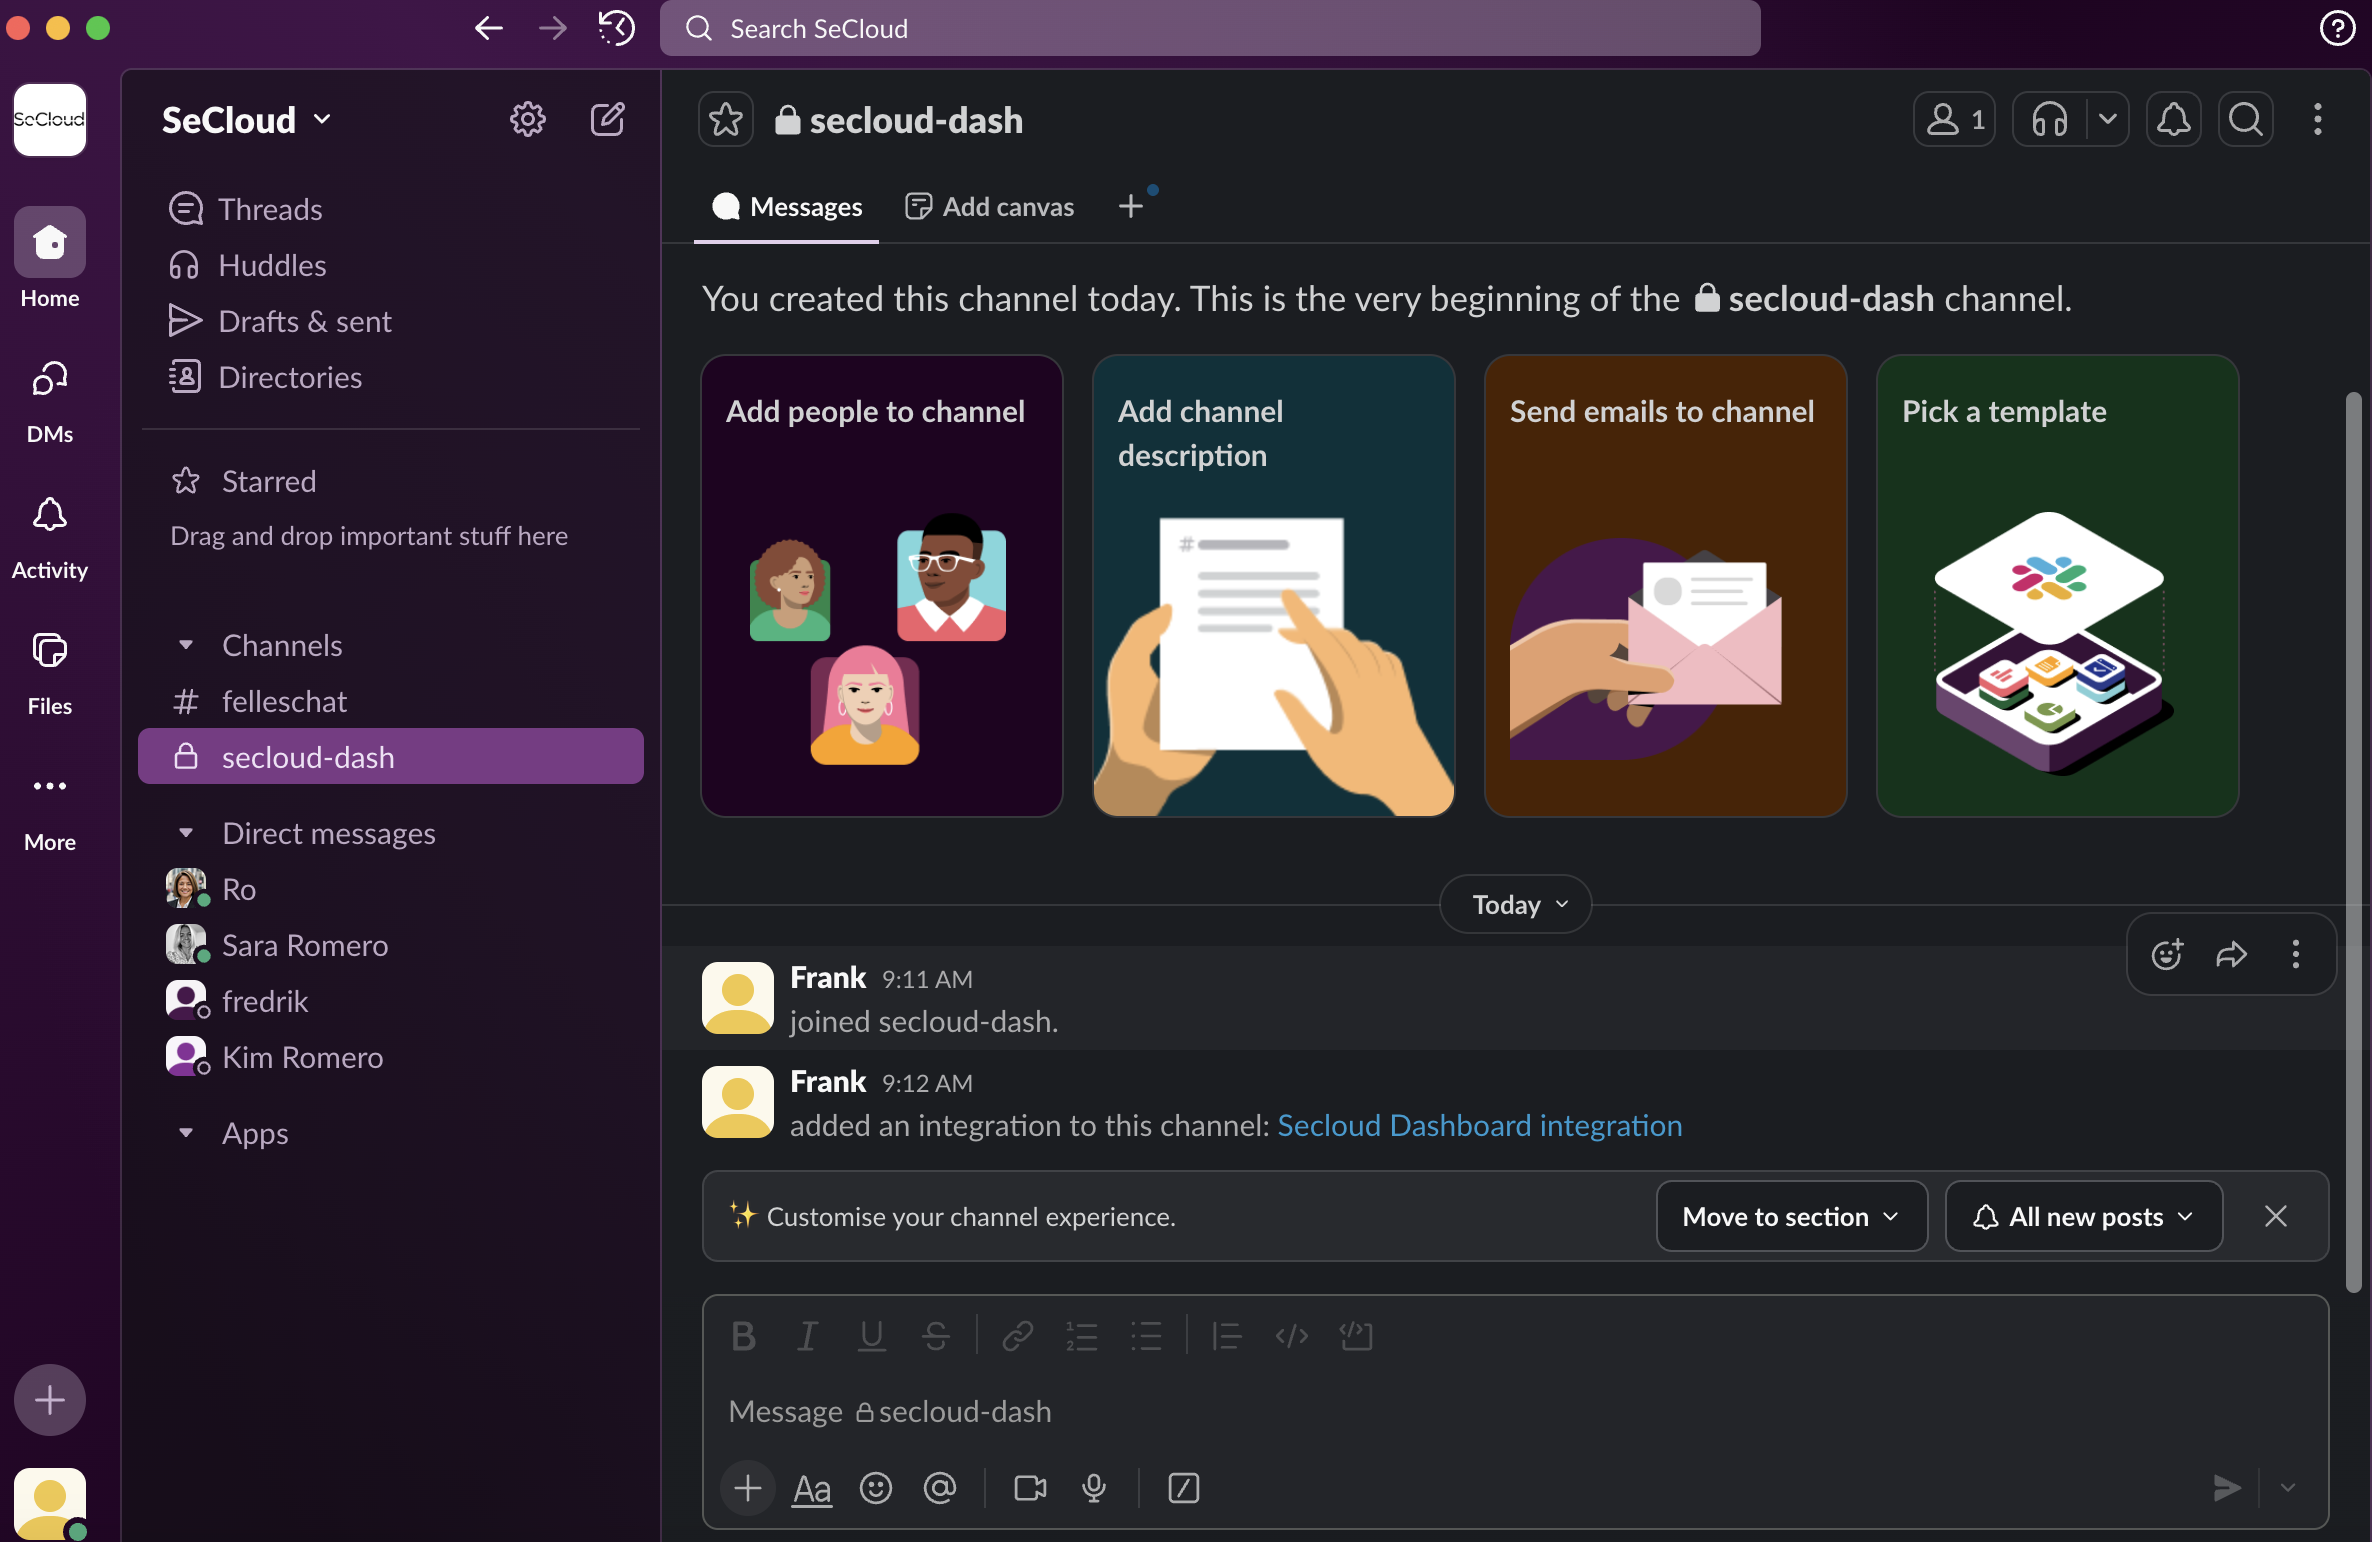Insert a code block

pos(1356,1336)
